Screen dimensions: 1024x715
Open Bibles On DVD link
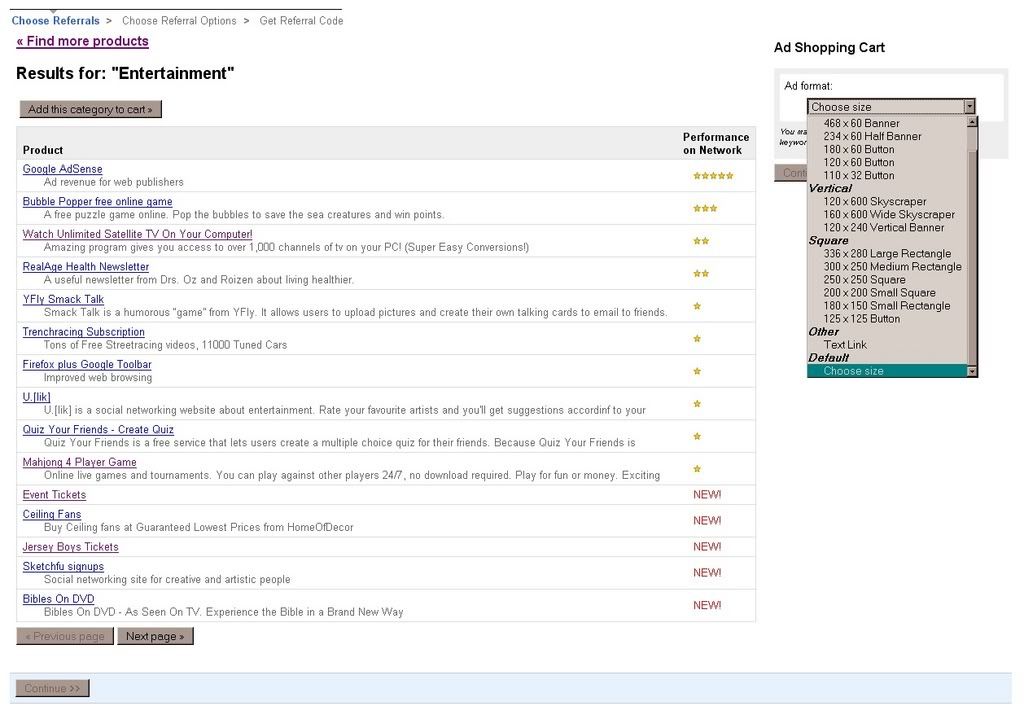58,599
